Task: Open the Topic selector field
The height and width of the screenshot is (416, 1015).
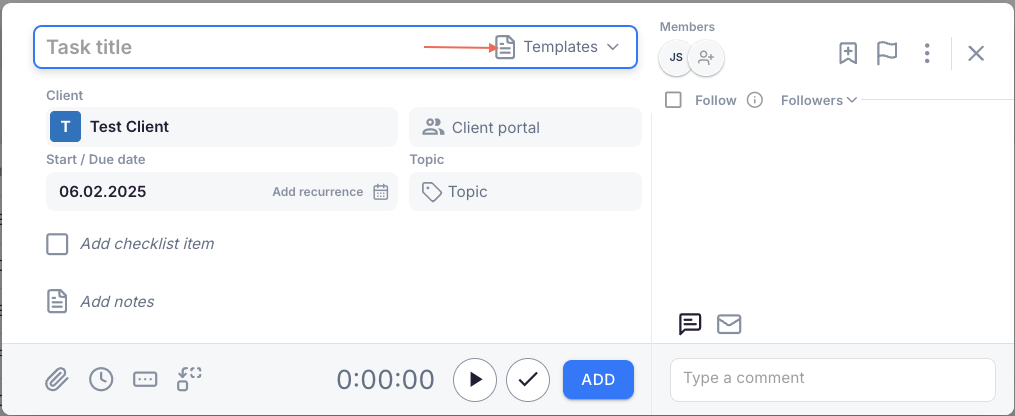Action: [525, 192]
